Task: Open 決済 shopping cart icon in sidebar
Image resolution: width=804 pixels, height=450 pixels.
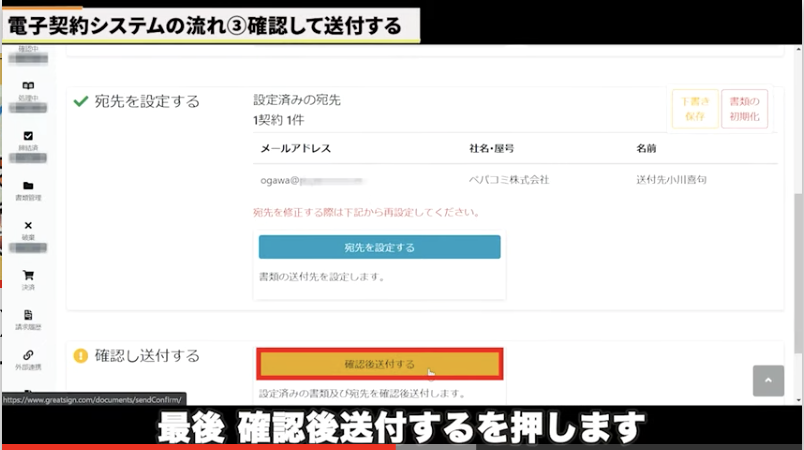Action: click(28, 276)
